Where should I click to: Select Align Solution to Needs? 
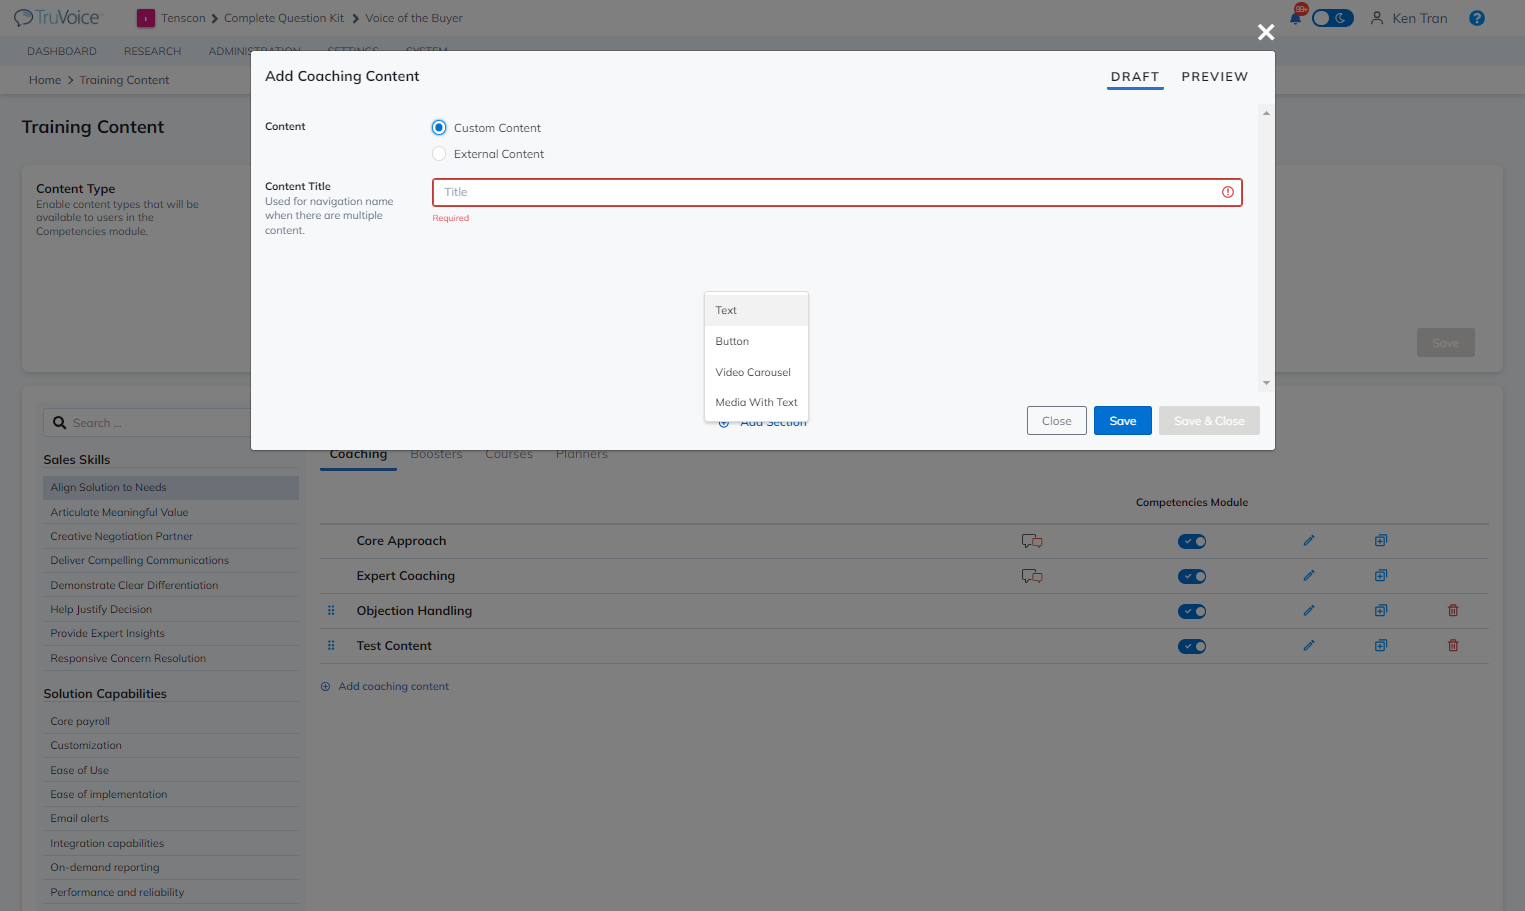coord(171,488)
